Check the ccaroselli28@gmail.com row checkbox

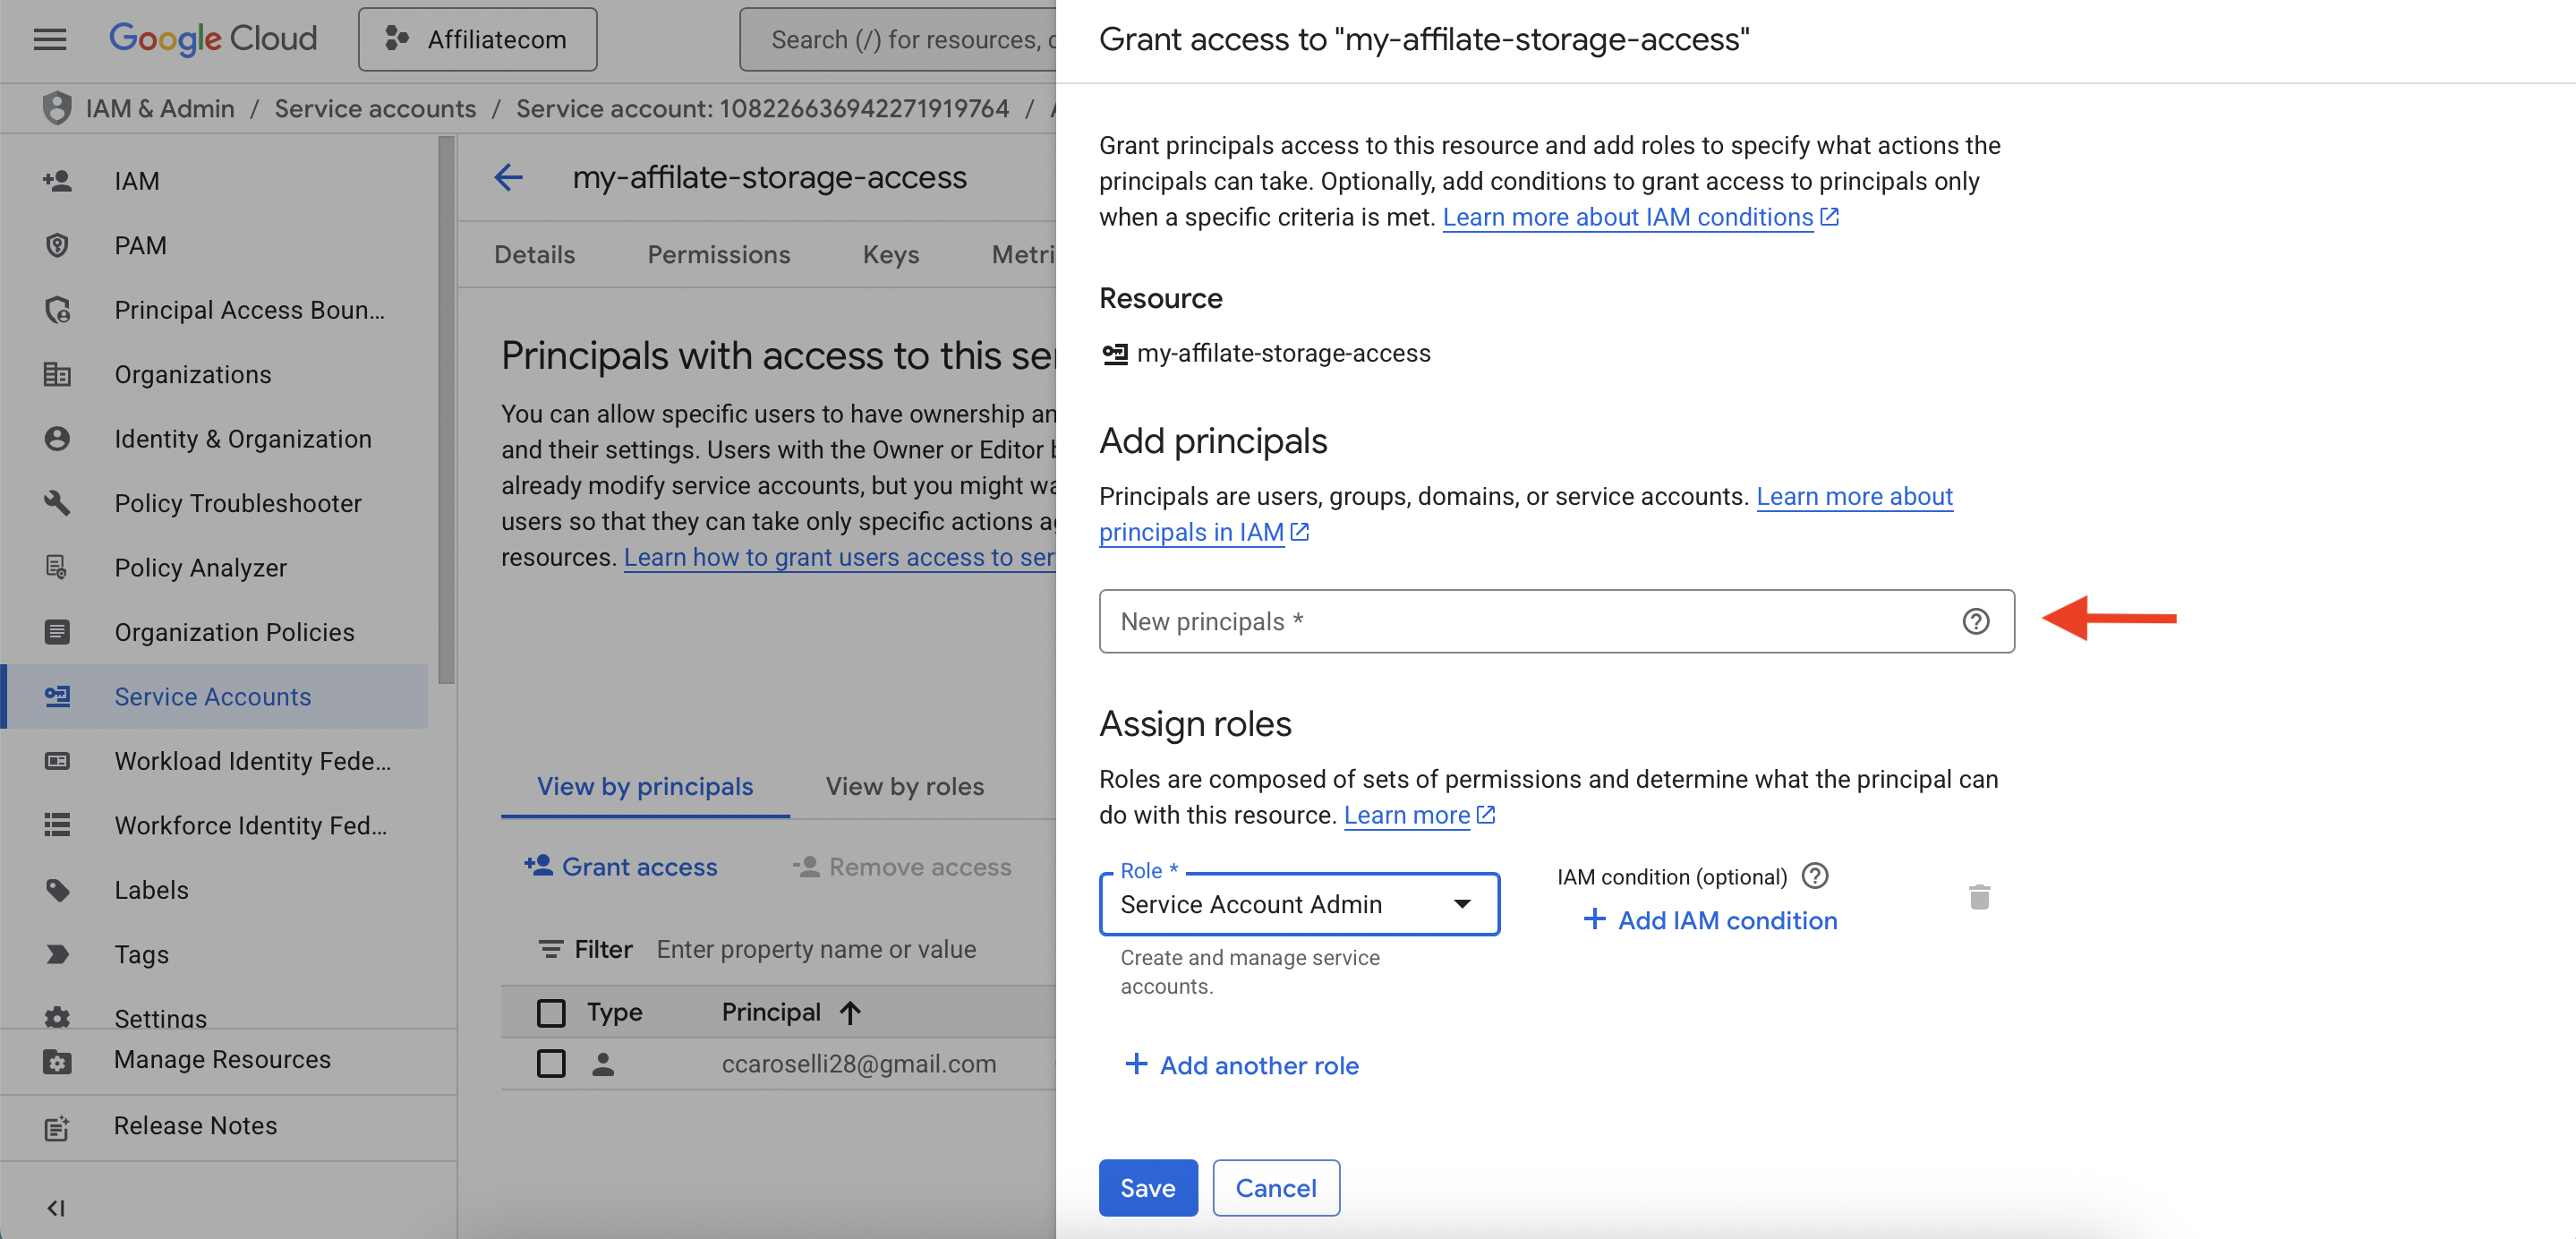point(551,1063)
